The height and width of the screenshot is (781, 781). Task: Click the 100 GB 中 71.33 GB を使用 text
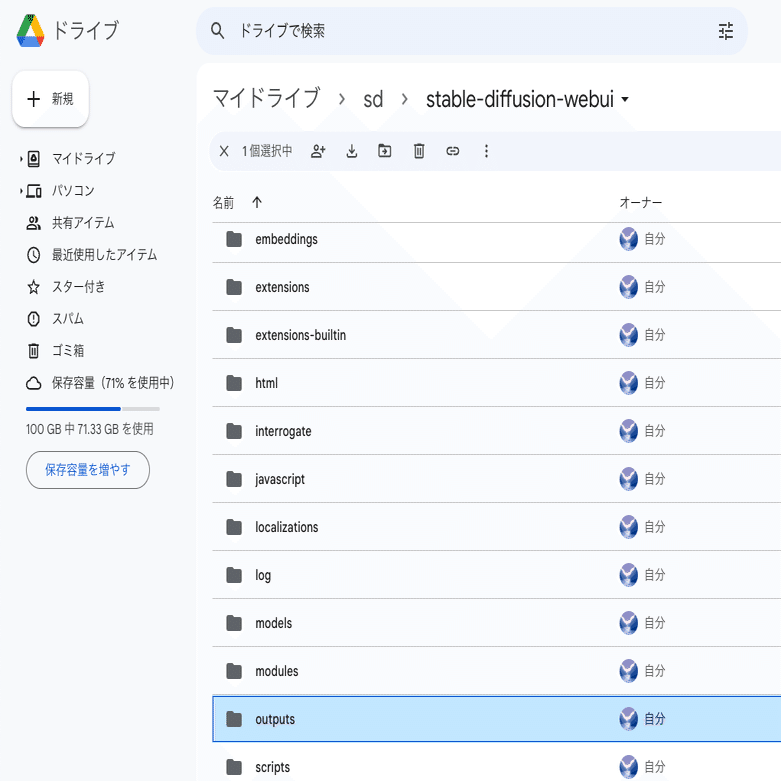click(90, 429)
